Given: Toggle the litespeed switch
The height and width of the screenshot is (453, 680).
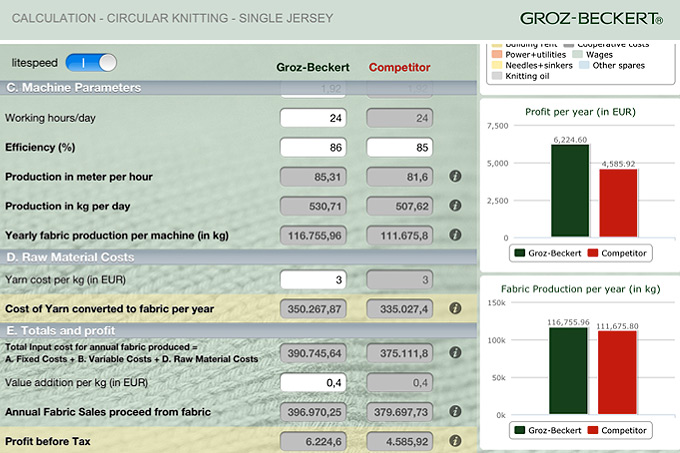Looking at the screenshot, I should [x=91, y=63].
